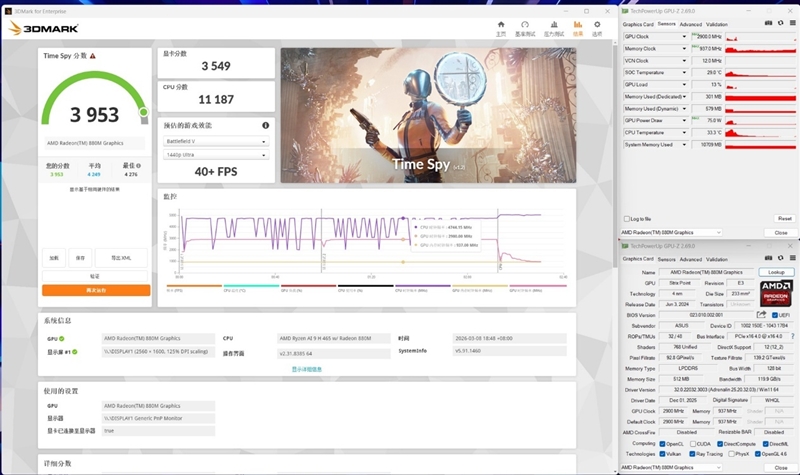Click the Time Spy score warning triangle
Viewport: 800px width, 475px height.
click(93, 56)
